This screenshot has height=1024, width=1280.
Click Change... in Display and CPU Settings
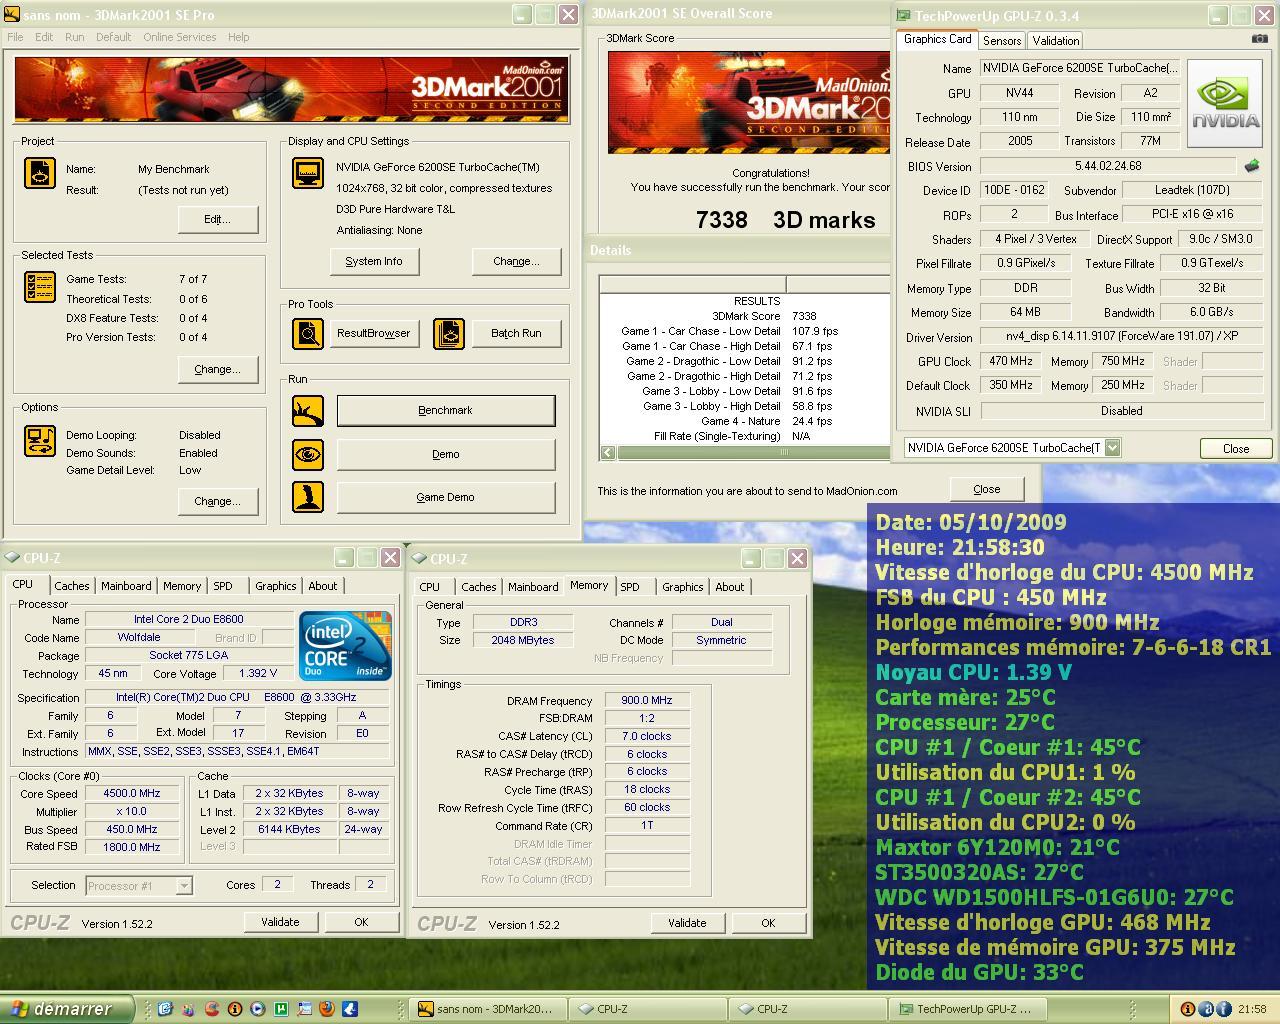tap(516, 261)
